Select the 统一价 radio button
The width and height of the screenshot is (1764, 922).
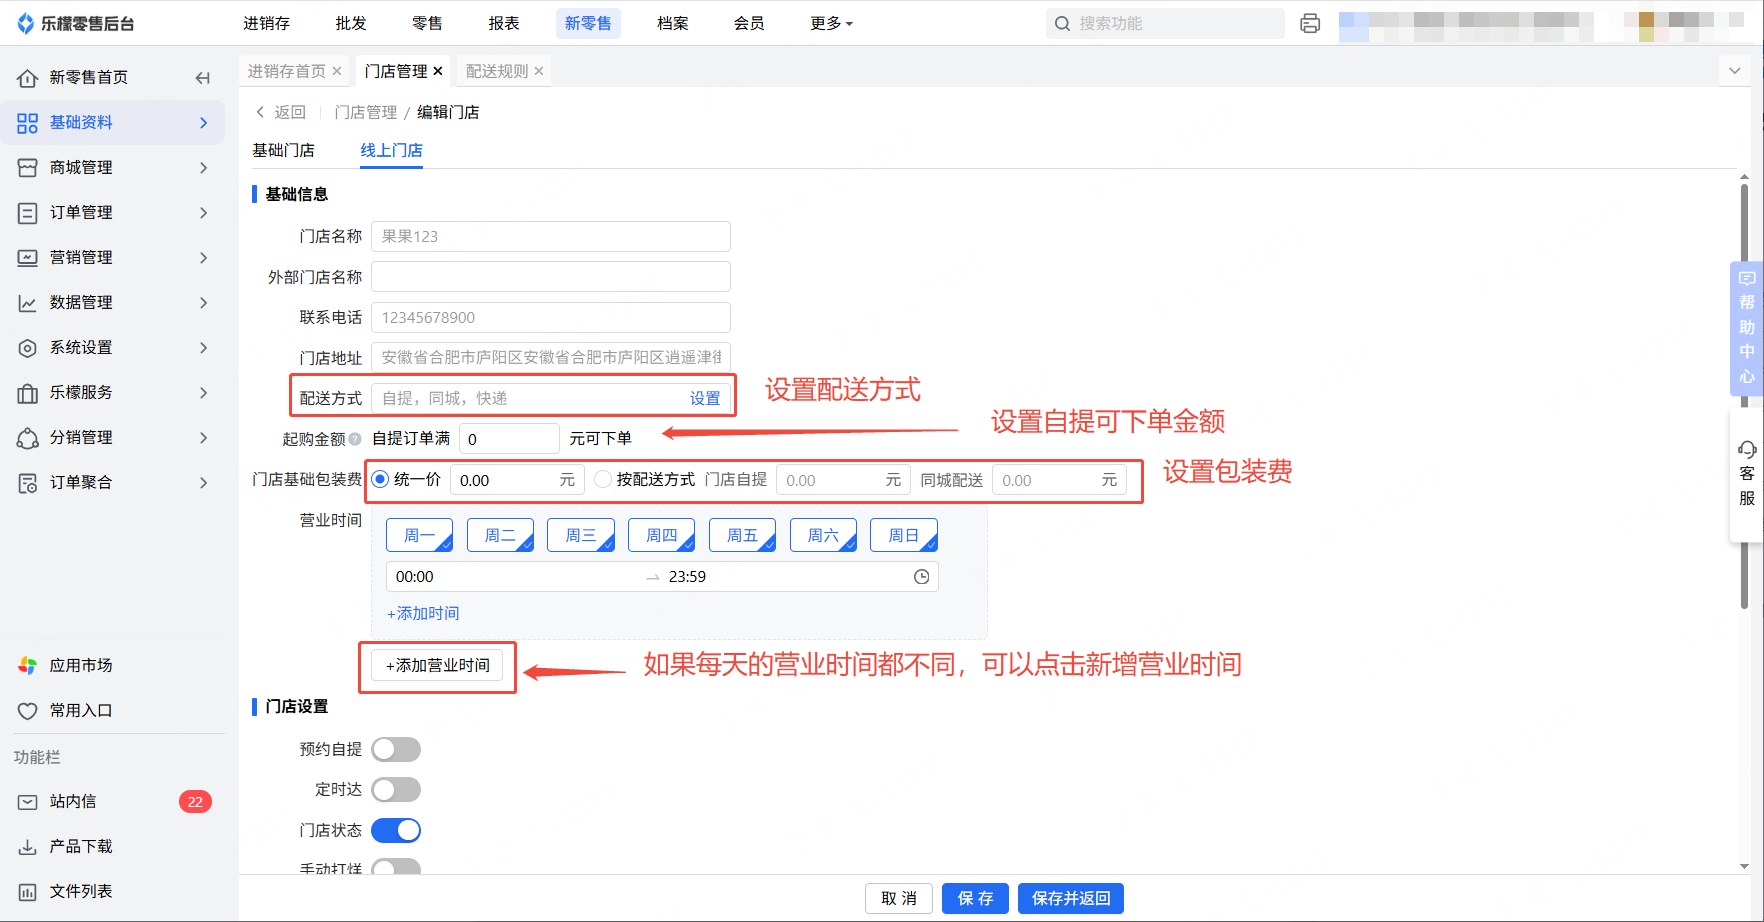(x=380, y=480)
